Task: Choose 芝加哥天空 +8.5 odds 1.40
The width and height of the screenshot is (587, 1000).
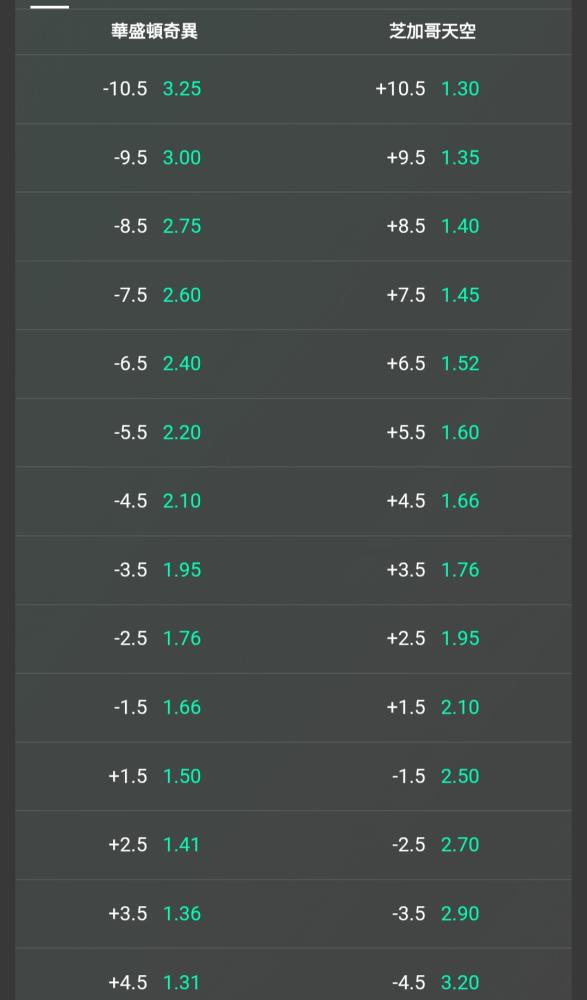Action: (x=433, y=226)
